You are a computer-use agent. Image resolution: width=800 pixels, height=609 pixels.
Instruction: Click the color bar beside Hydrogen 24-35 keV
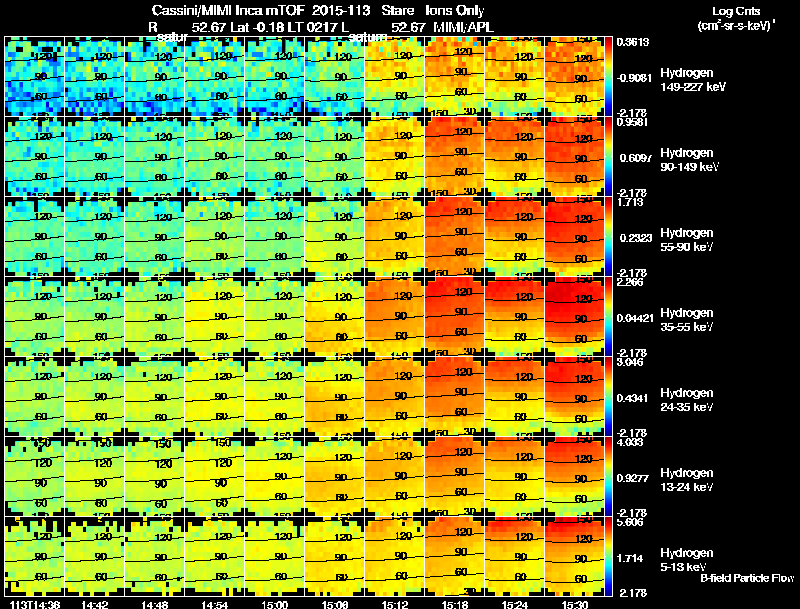click(x=608, y=397)
